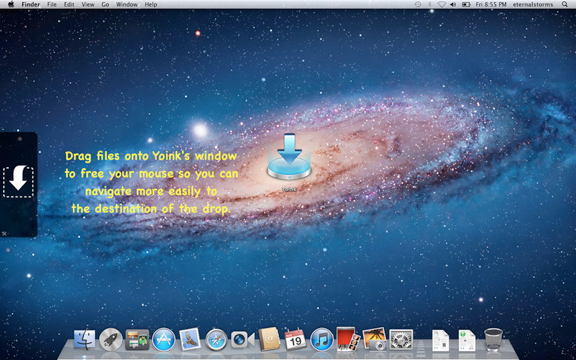Open Address Book in the Dock

[269, 339]
